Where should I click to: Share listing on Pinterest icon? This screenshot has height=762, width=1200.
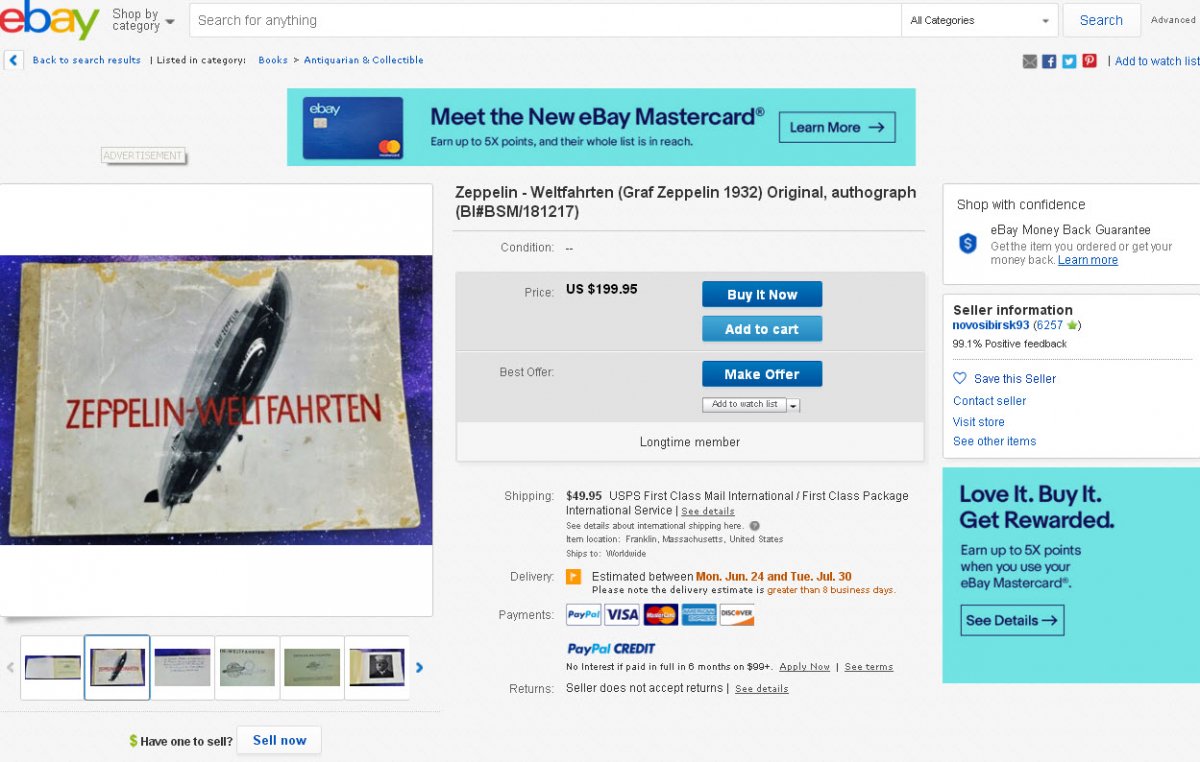click(1089, 61)
